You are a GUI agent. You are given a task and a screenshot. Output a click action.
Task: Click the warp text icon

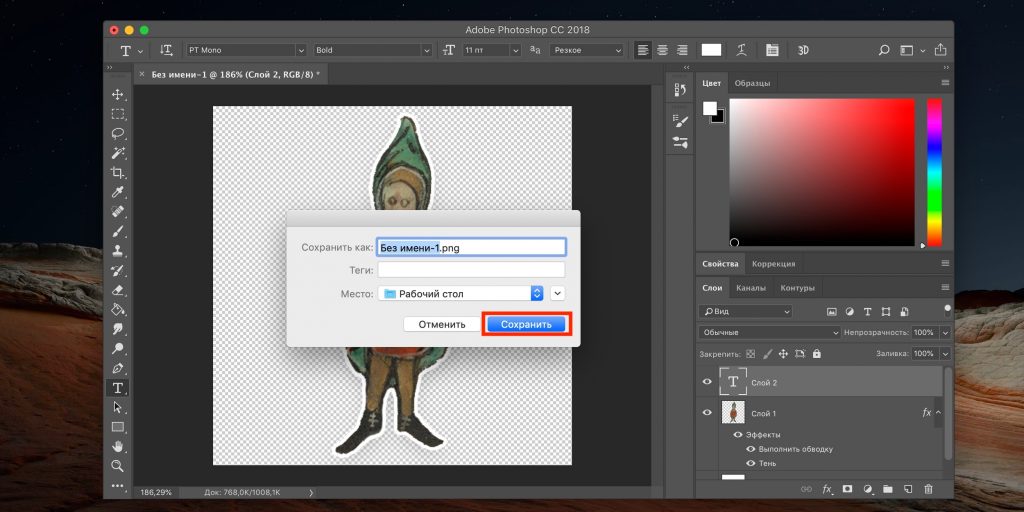741,50
